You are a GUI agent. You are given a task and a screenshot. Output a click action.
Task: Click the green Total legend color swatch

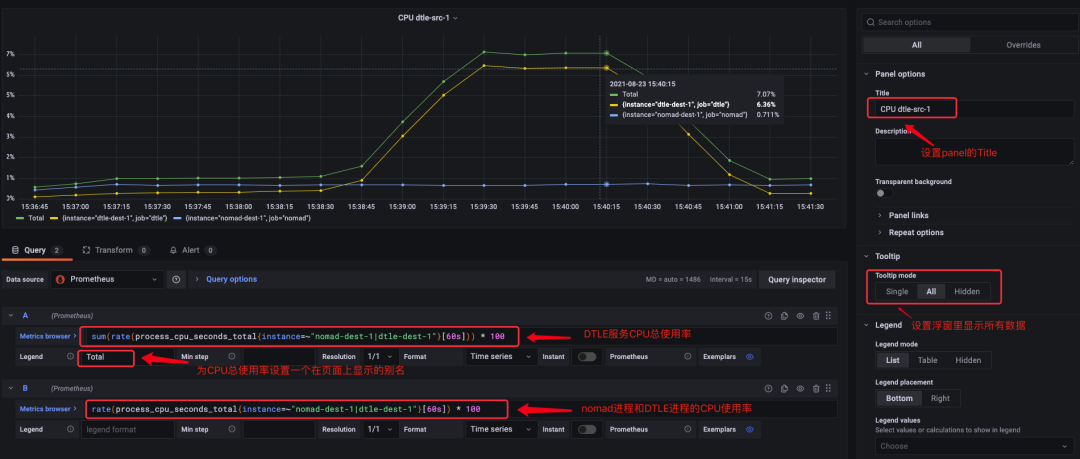[20, 217]
